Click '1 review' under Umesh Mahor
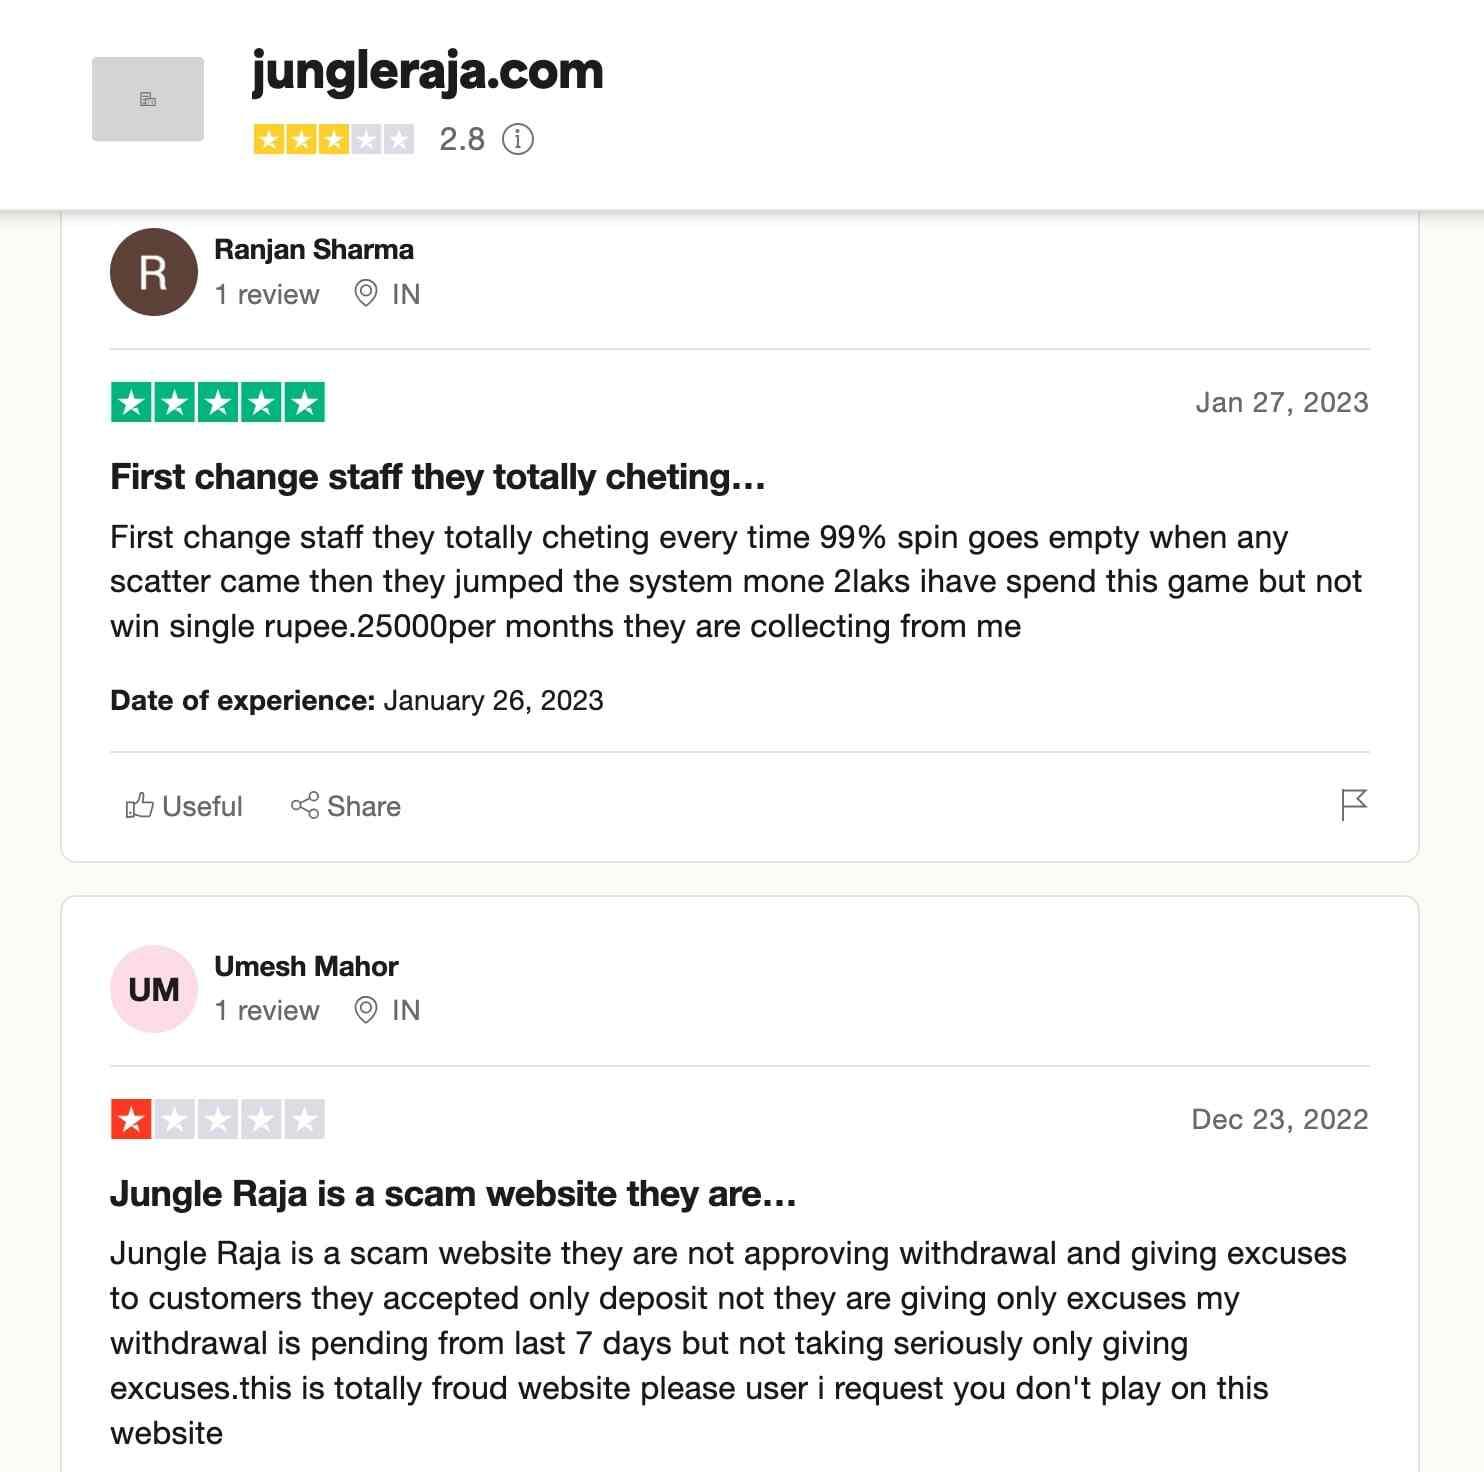 pyautogui.click(x=267, y=1010)
